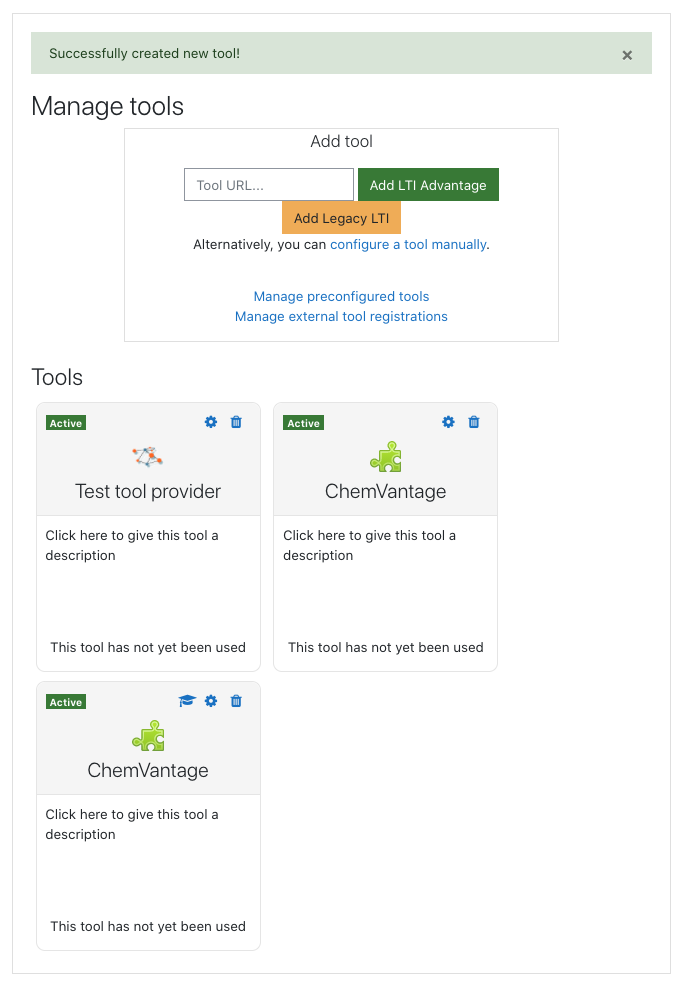The width and height of the screenshot is (680, 992).
Task: Open Manage external tool registrations link
Action: click(x=342, y=316)
